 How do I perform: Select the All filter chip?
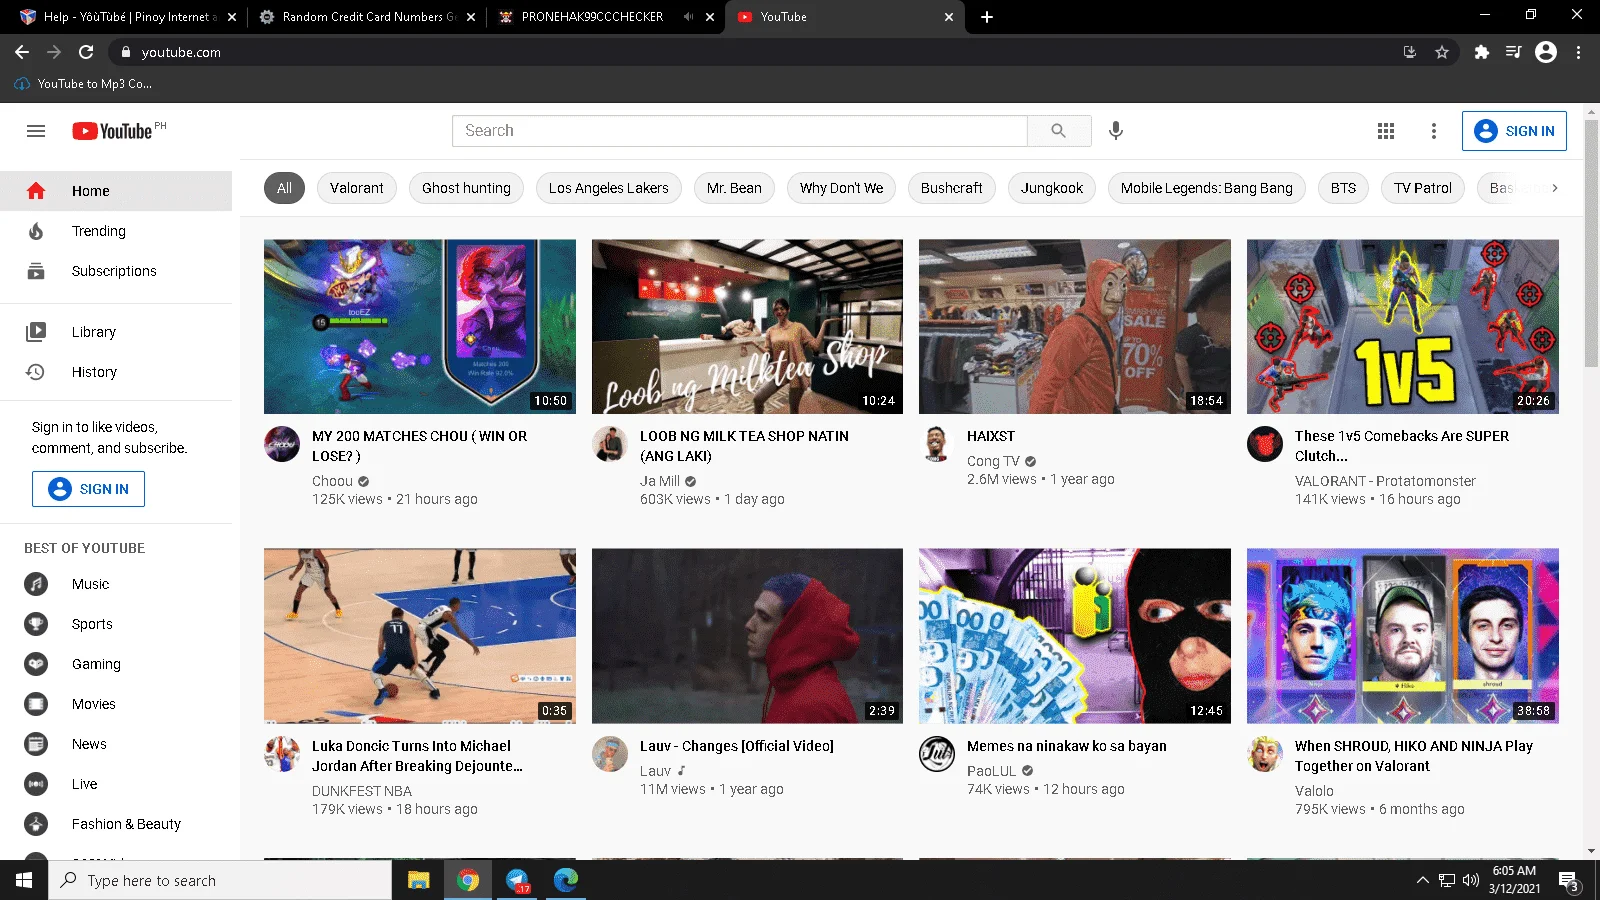pyautogui.click(x=284, y=188)
